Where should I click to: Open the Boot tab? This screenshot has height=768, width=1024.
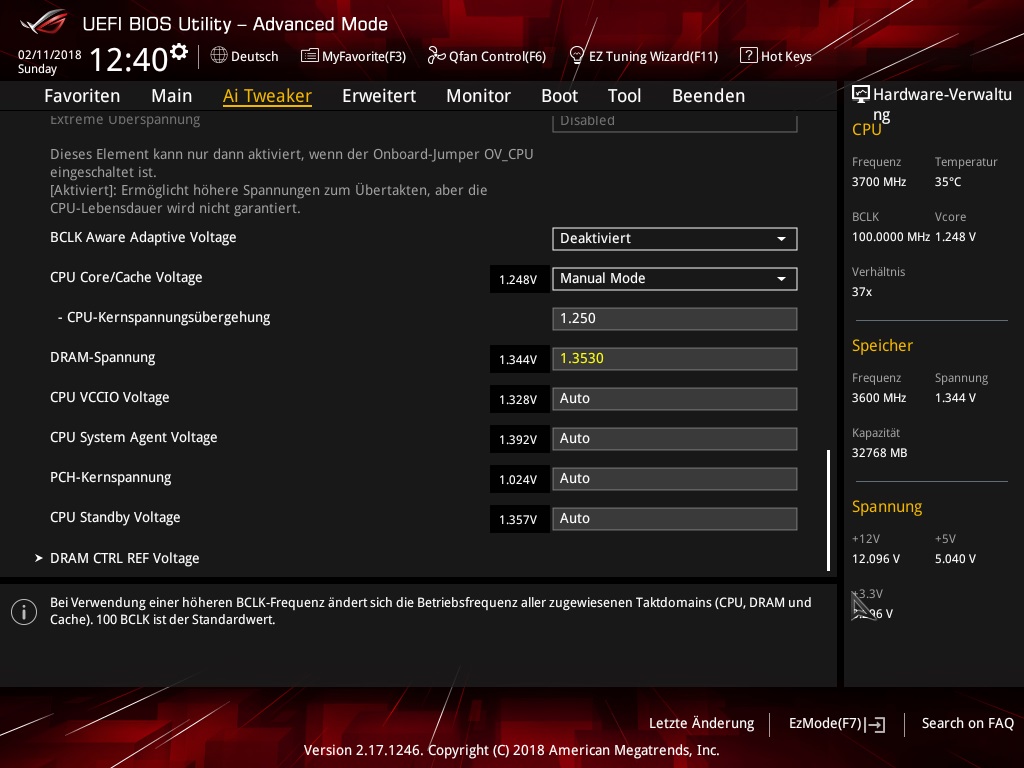click(x=560, y=96)
